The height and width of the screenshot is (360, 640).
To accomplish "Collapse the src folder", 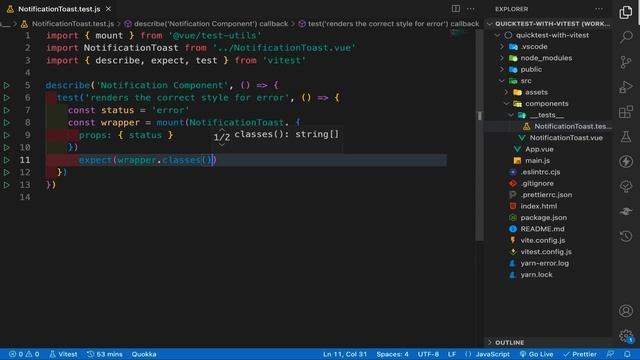I will (548, 81).
